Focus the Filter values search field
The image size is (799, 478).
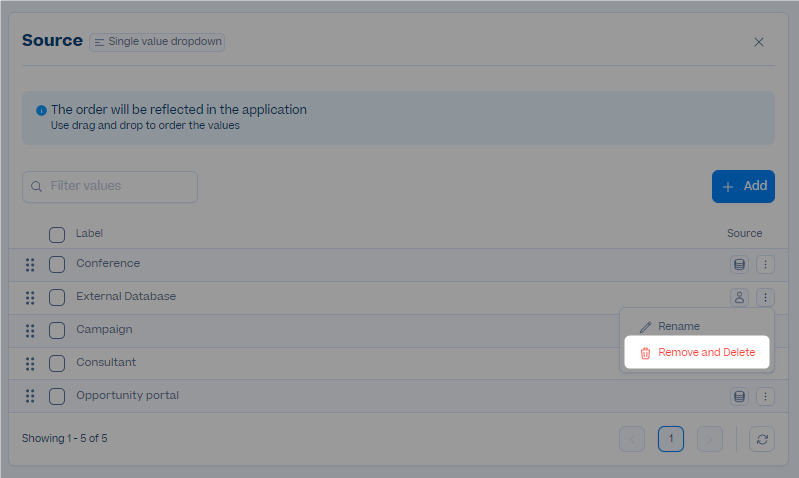(110, 187)
